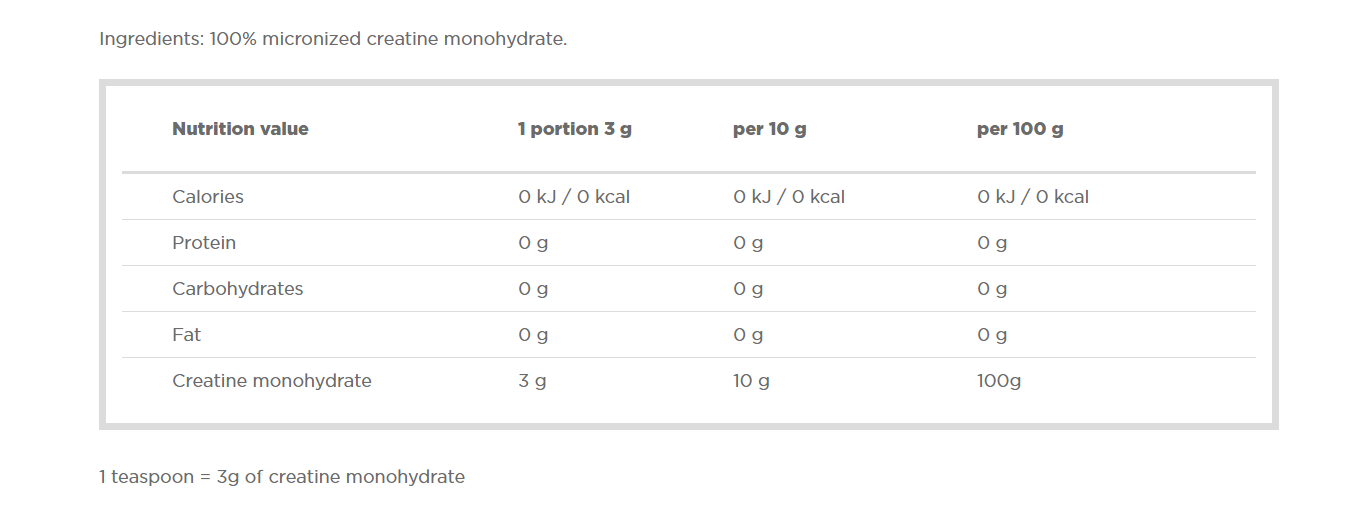Click Fat value in 1 portion column
Viewport: 1370px width, 519px height.
coord(533,335)
